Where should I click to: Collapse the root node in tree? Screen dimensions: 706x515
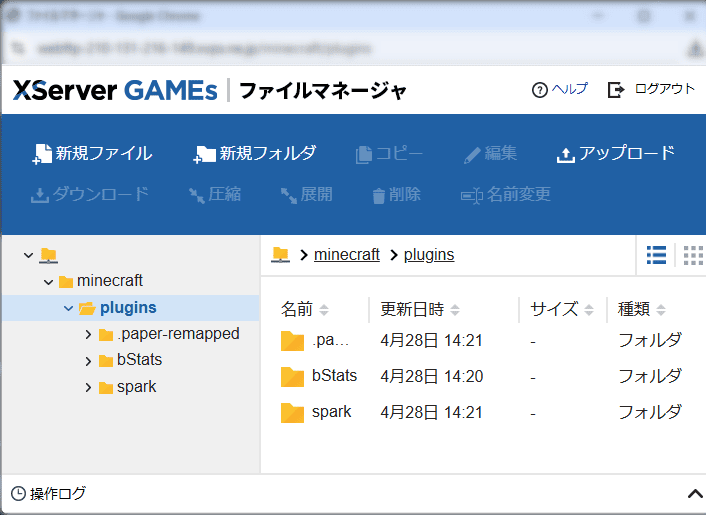click(28, 255)
